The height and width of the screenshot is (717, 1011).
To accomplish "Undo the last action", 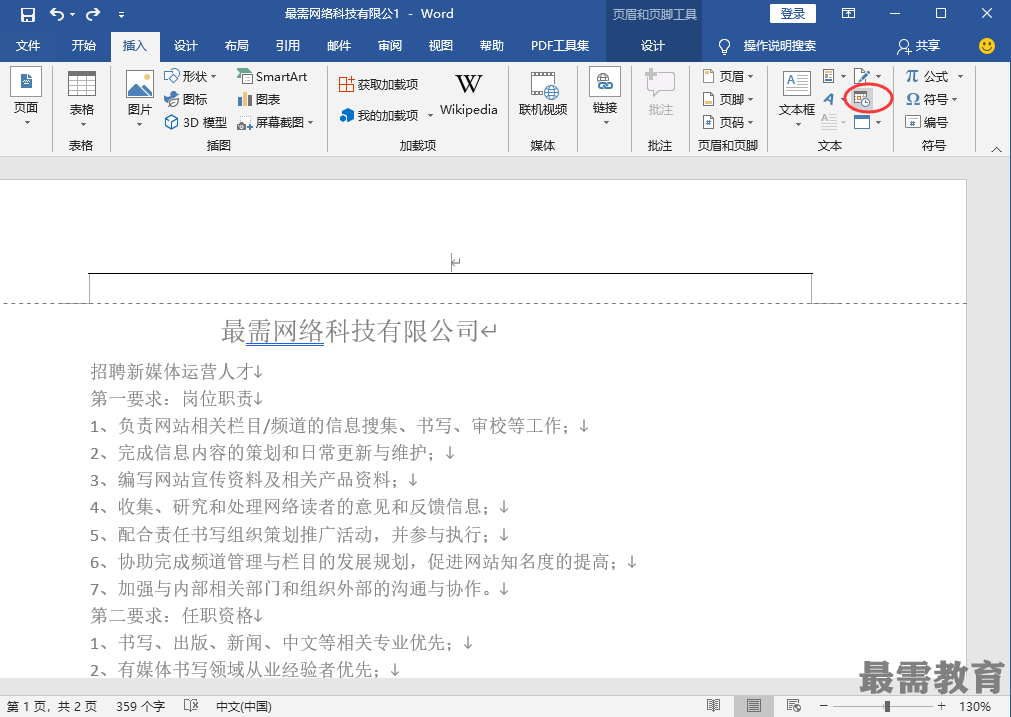I will 57,14.
